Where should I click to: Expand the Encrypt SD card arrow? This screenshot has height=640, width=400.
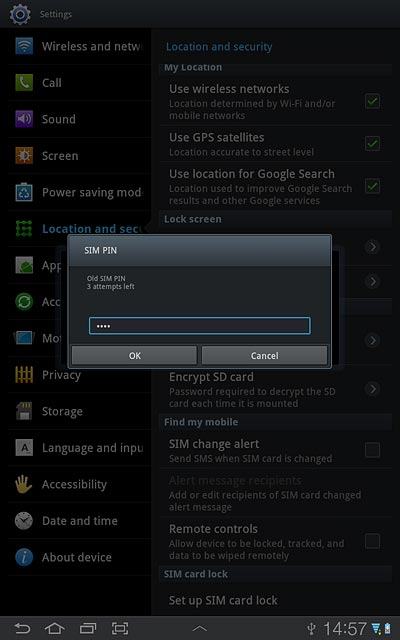[x=372, y=389]
